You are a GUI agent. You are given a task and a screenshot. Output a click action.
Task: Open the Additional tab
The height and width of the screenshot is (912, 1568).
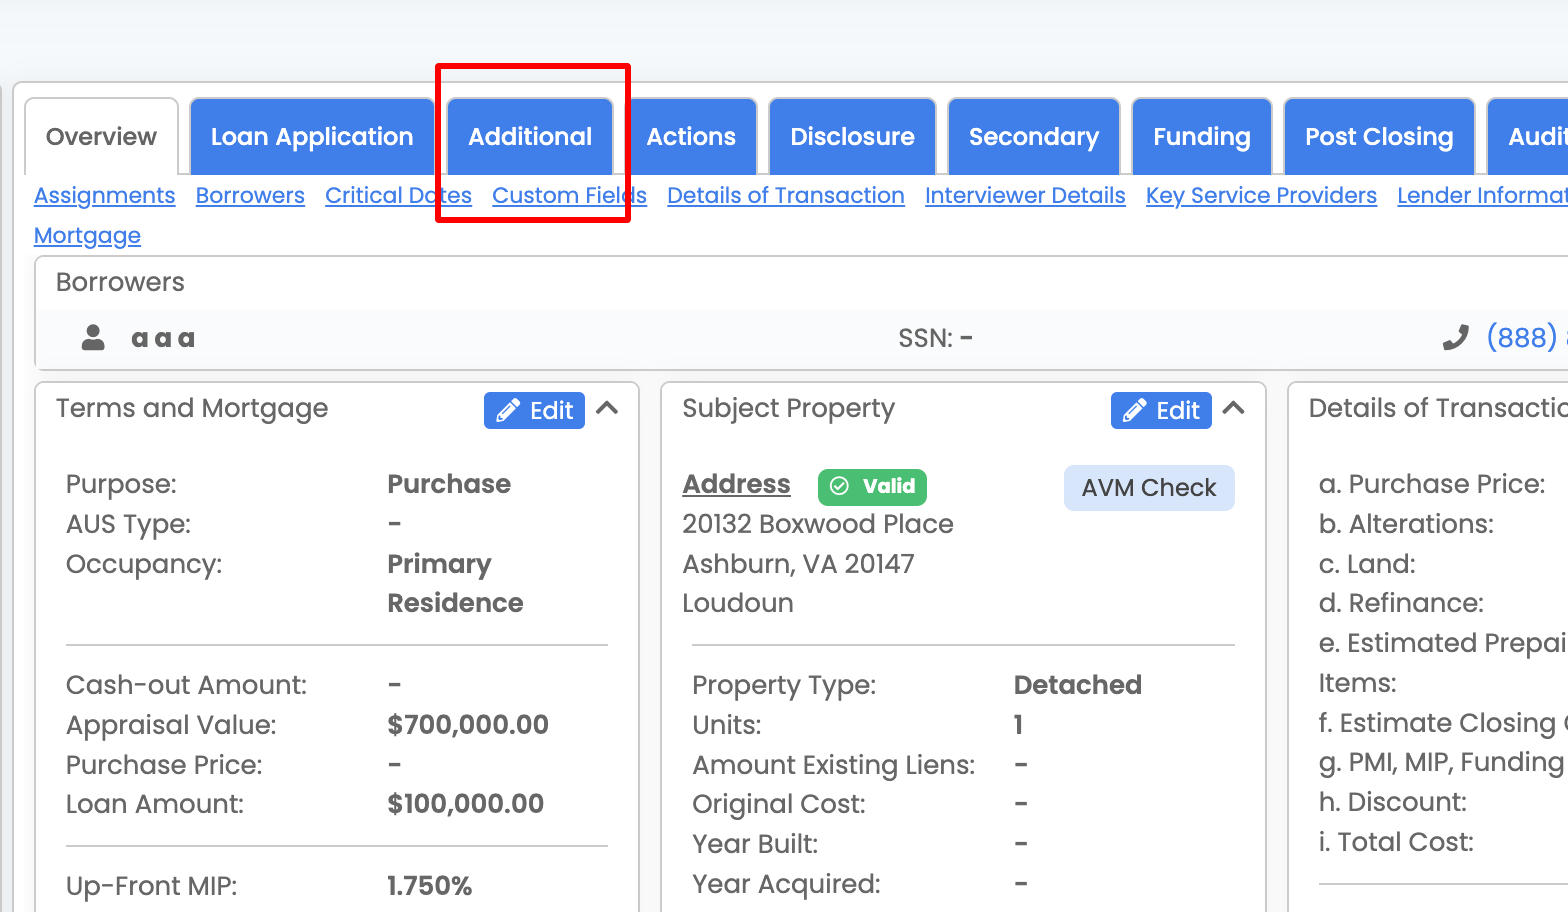pos(529,136)
